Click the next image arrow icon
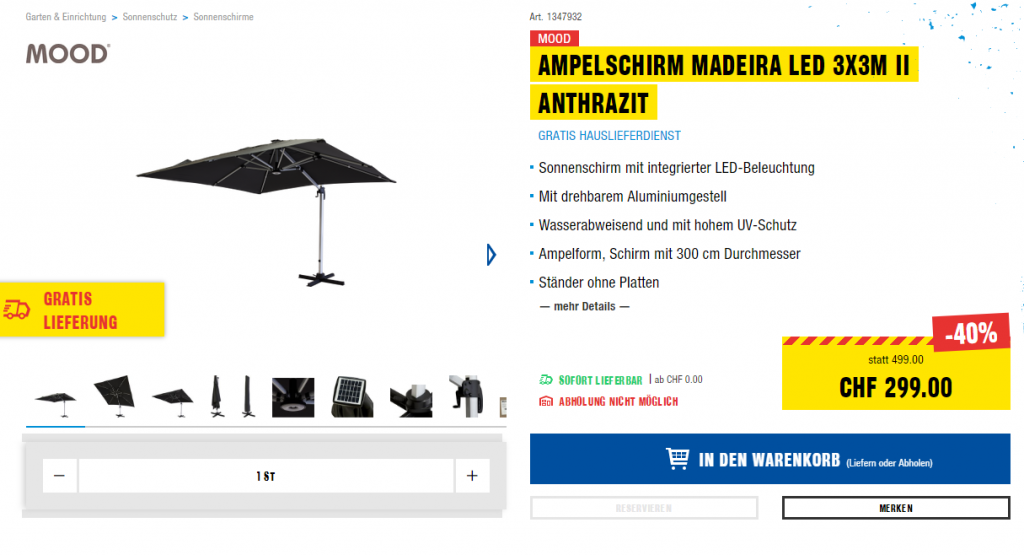Screen dimensions: 1024x555 (x=491, y=255)
